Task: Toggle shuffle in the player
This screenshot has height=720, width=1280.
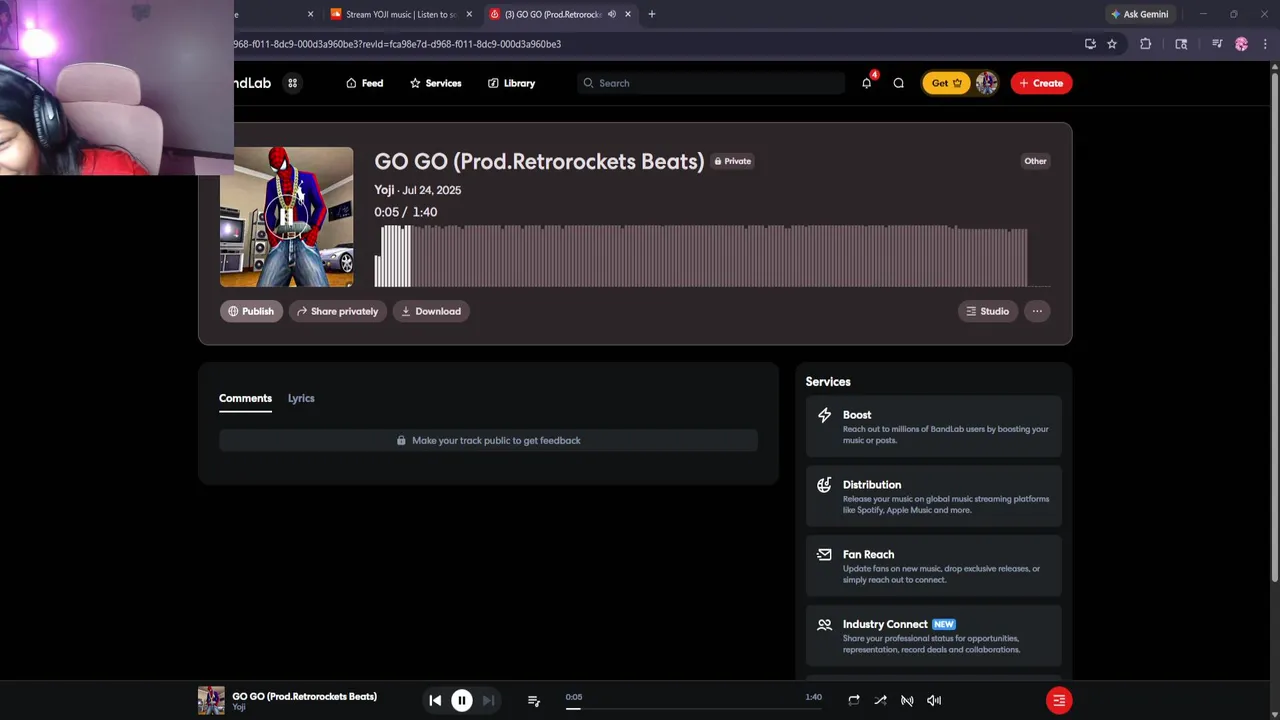Action: point(880,701)
